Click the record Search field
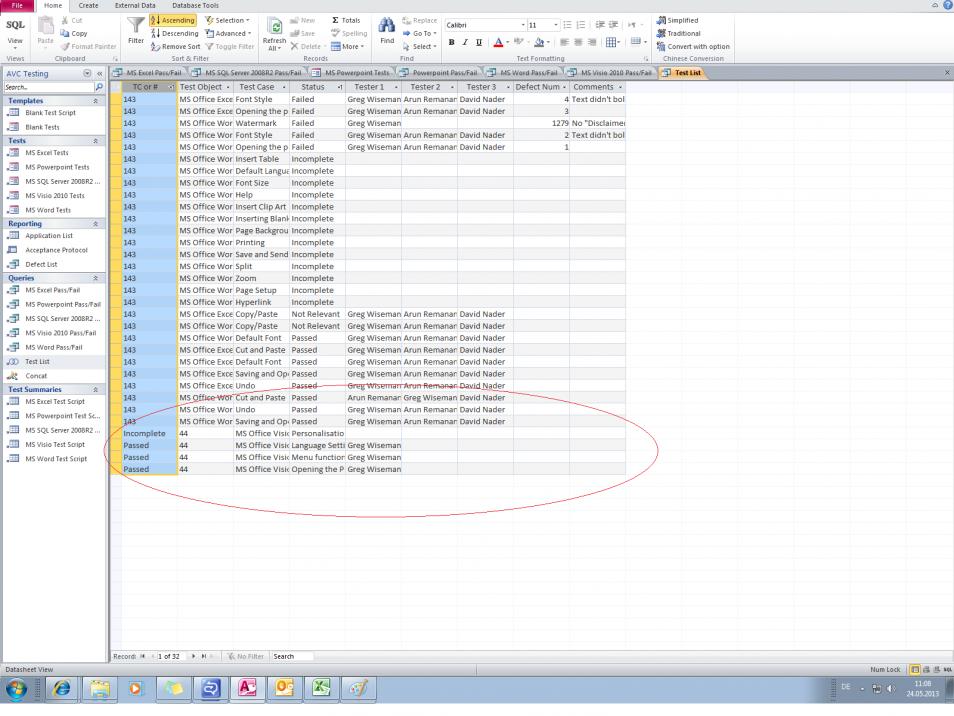 (292, 656)
